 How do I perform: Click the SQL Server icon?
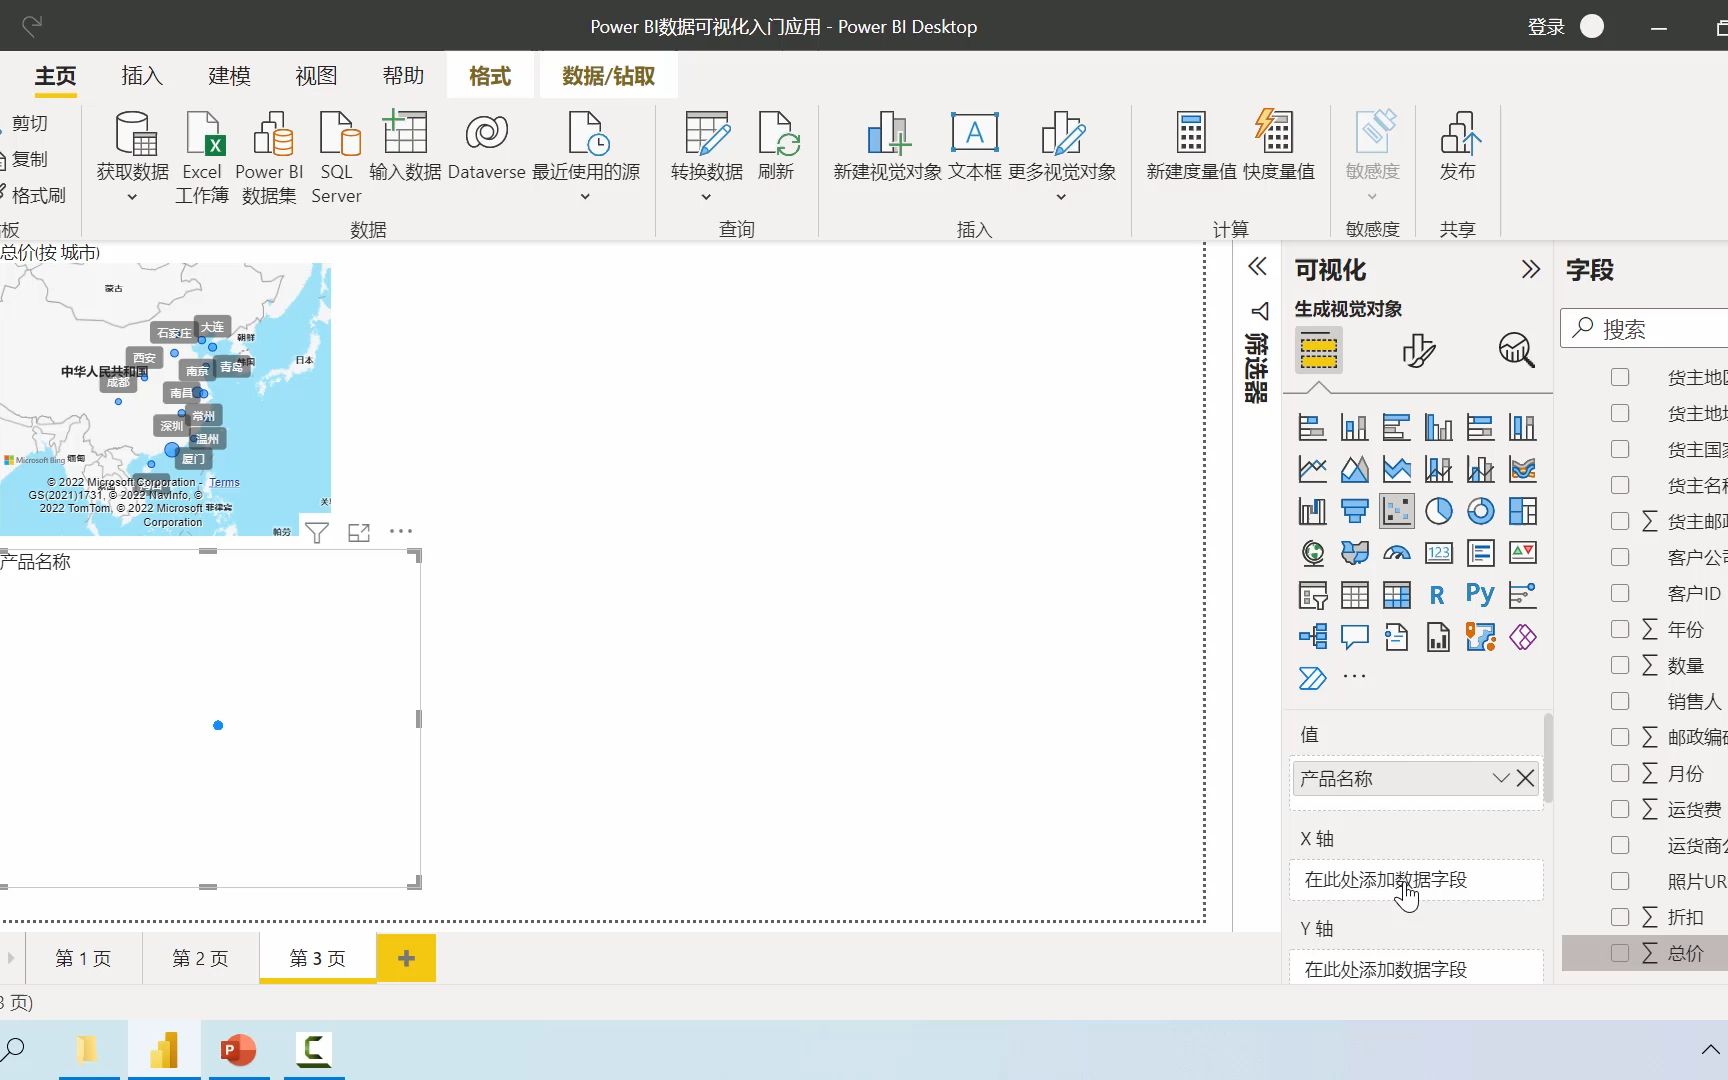tap(337, 158)
